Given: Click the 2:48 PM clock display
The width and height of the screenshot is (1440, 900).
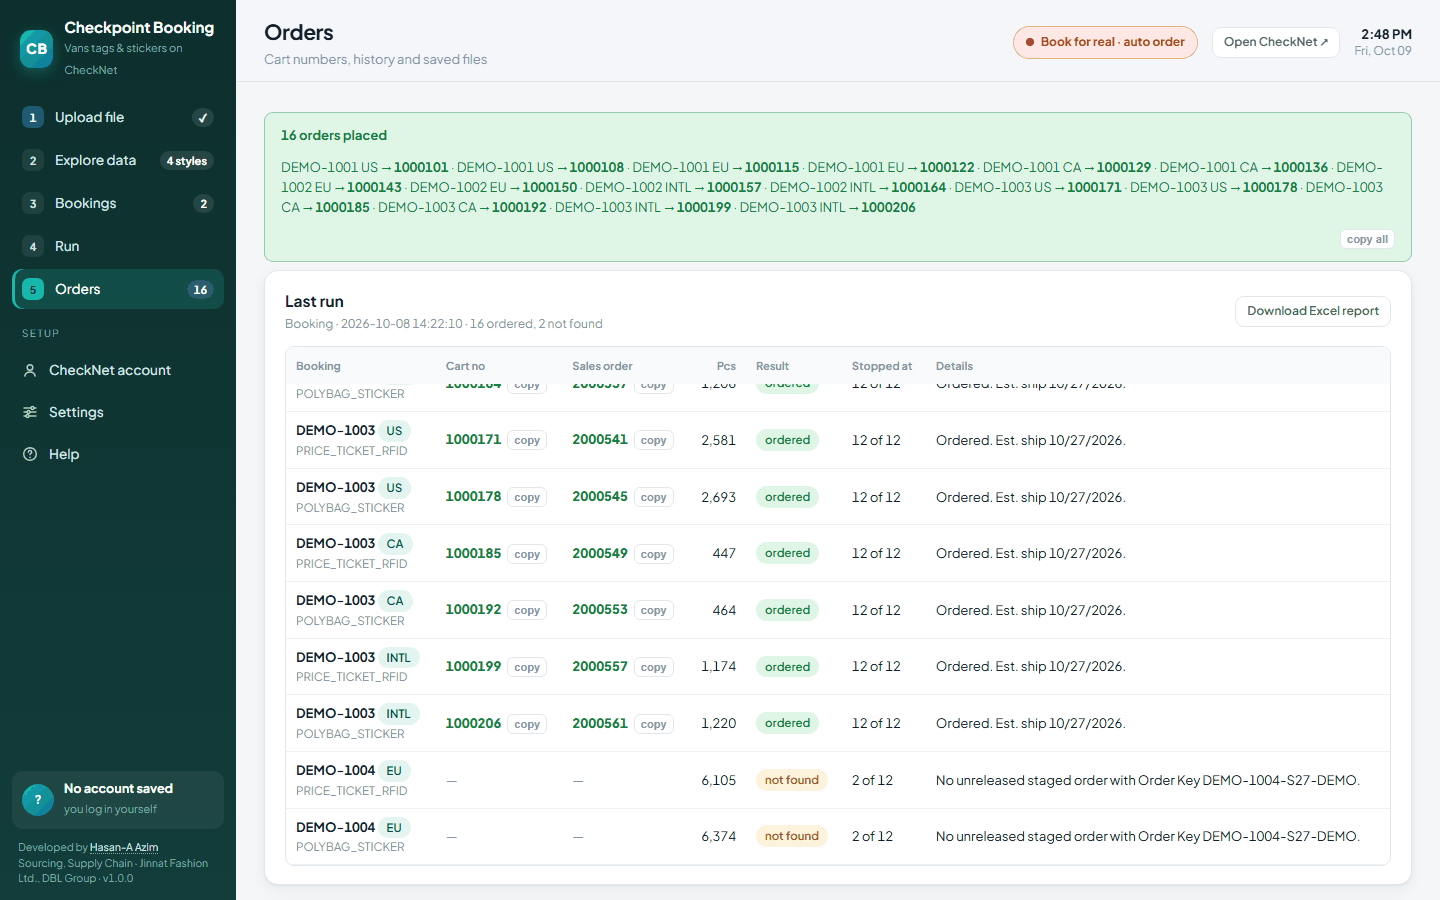Looking at the screenshot, I should tap(1386, 34).
